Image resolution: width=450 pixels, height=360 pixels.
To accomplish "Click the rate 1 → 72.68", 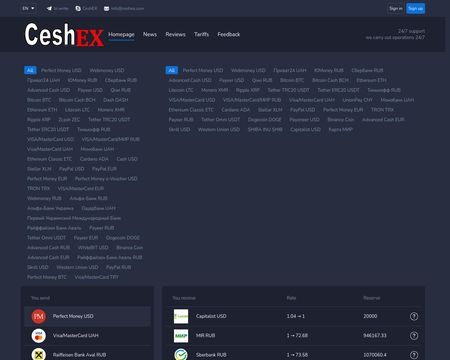I will click(297, 336).
